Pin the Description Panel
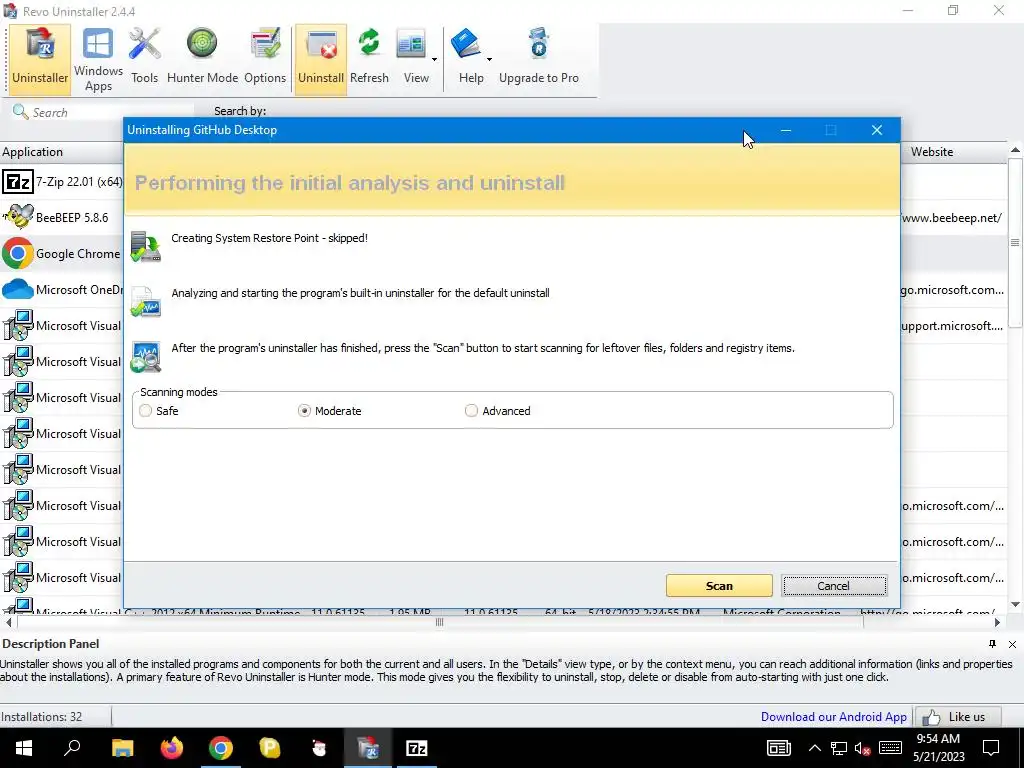This screenshot has height=768, width=1024. [x=992, y=644]
